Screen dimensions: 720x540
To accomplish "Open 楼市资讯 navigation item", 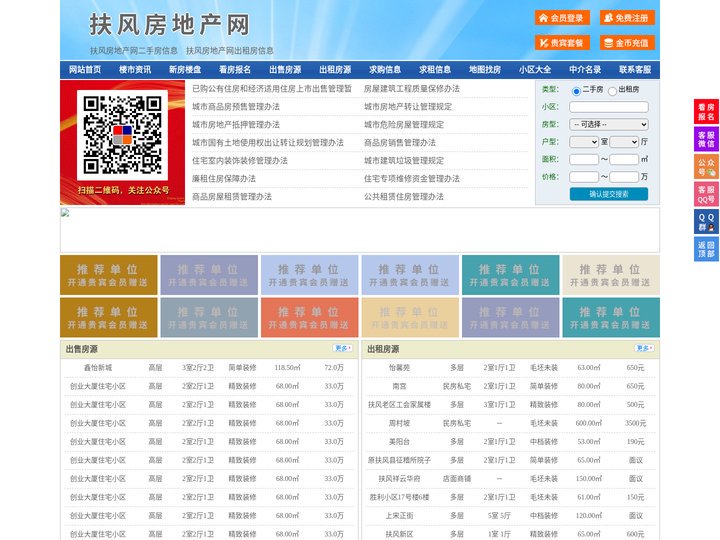I will click(x=135, y=70).
